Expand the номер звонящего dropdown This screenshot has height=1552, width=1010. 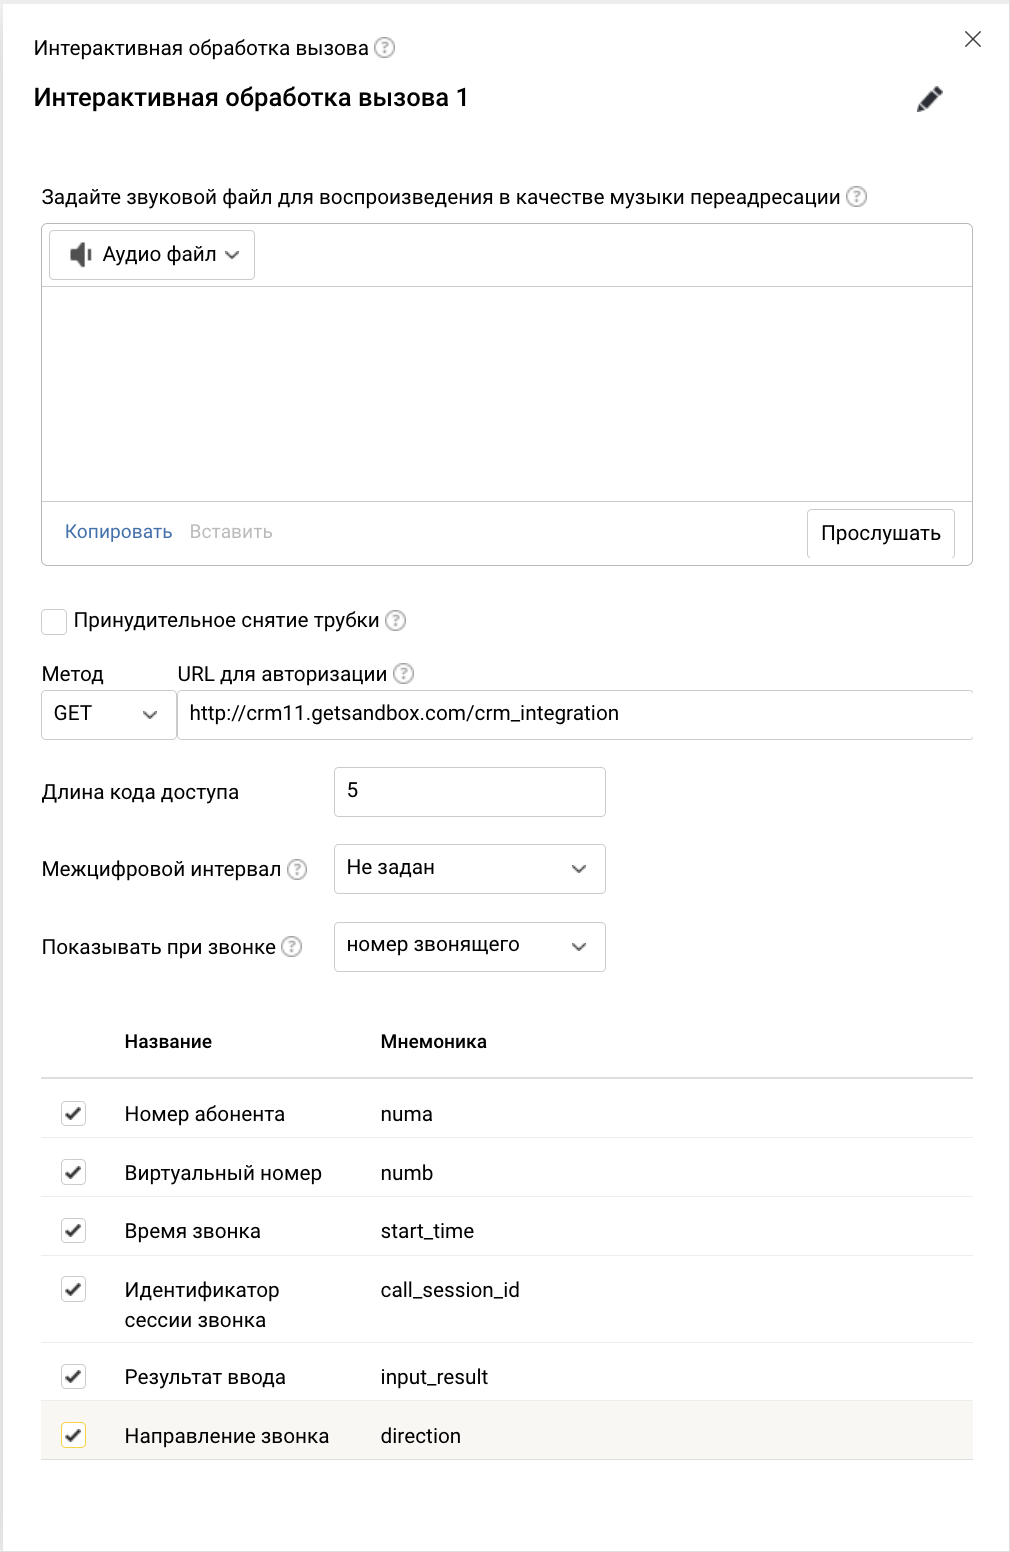[x=470, y=946]
